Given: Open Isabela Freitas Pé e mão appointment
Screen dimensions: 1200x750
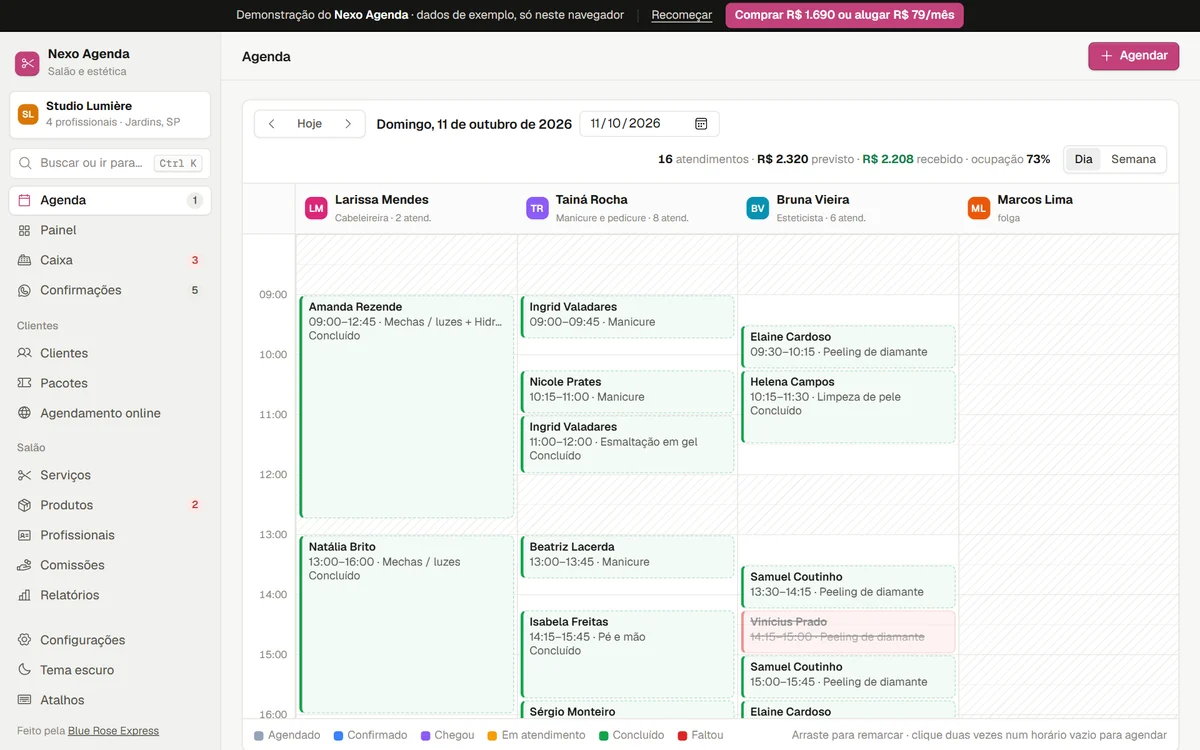Looking at the screenshot, I should [x=627, y=654].
